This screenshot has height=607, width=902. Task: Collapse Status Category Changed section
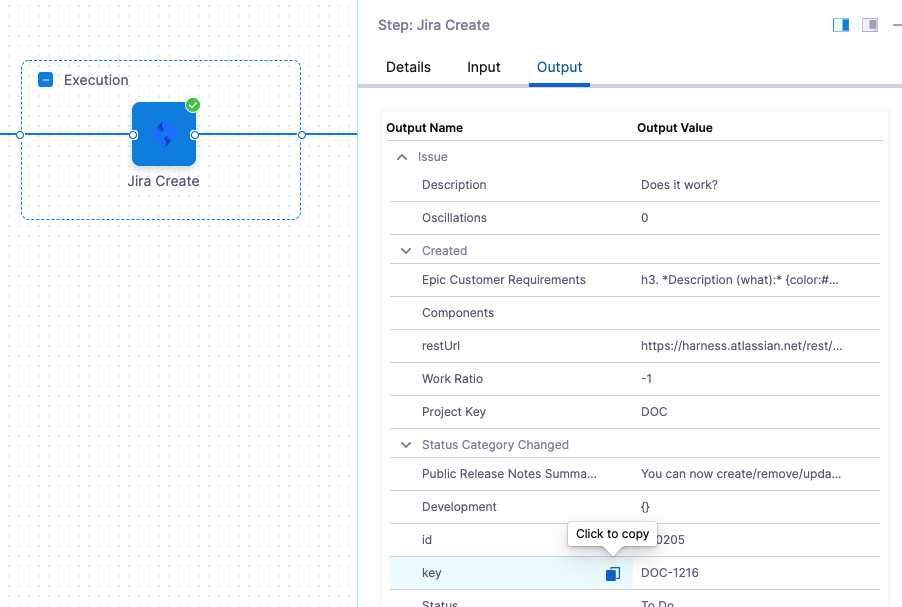[x=406, y=445]
